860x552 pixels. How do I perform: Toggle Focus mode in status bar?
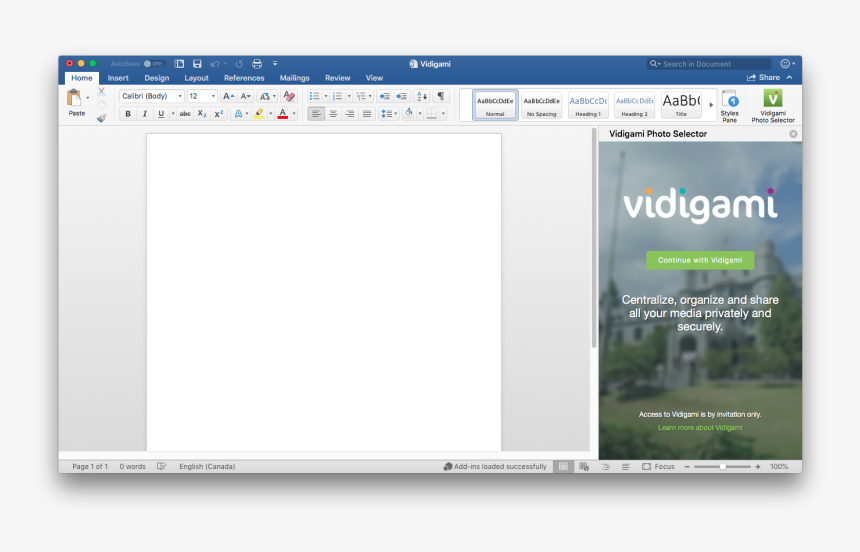(x=658, y=466)
